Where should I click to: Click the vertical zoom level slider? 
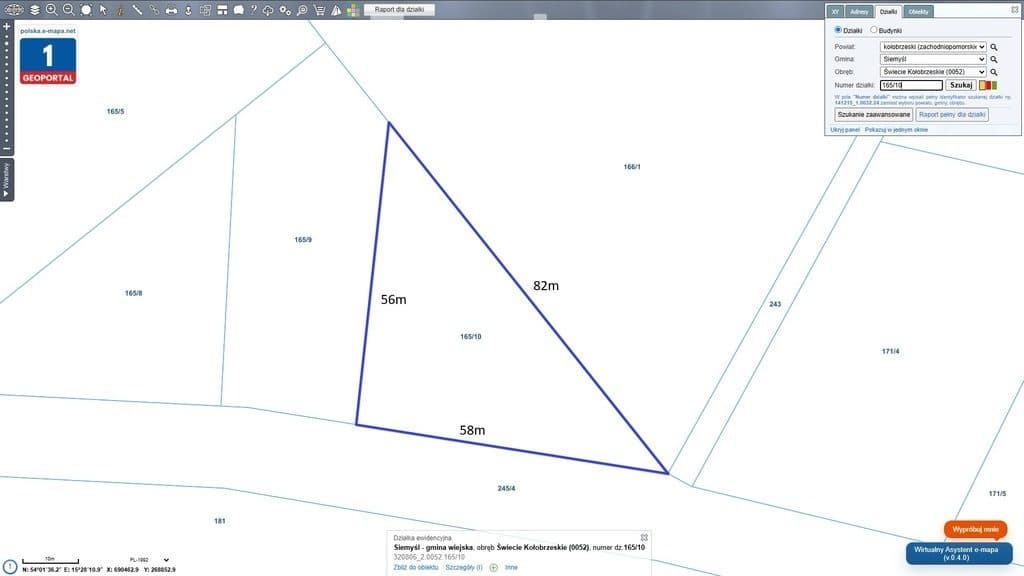click(x=7, y=88)
